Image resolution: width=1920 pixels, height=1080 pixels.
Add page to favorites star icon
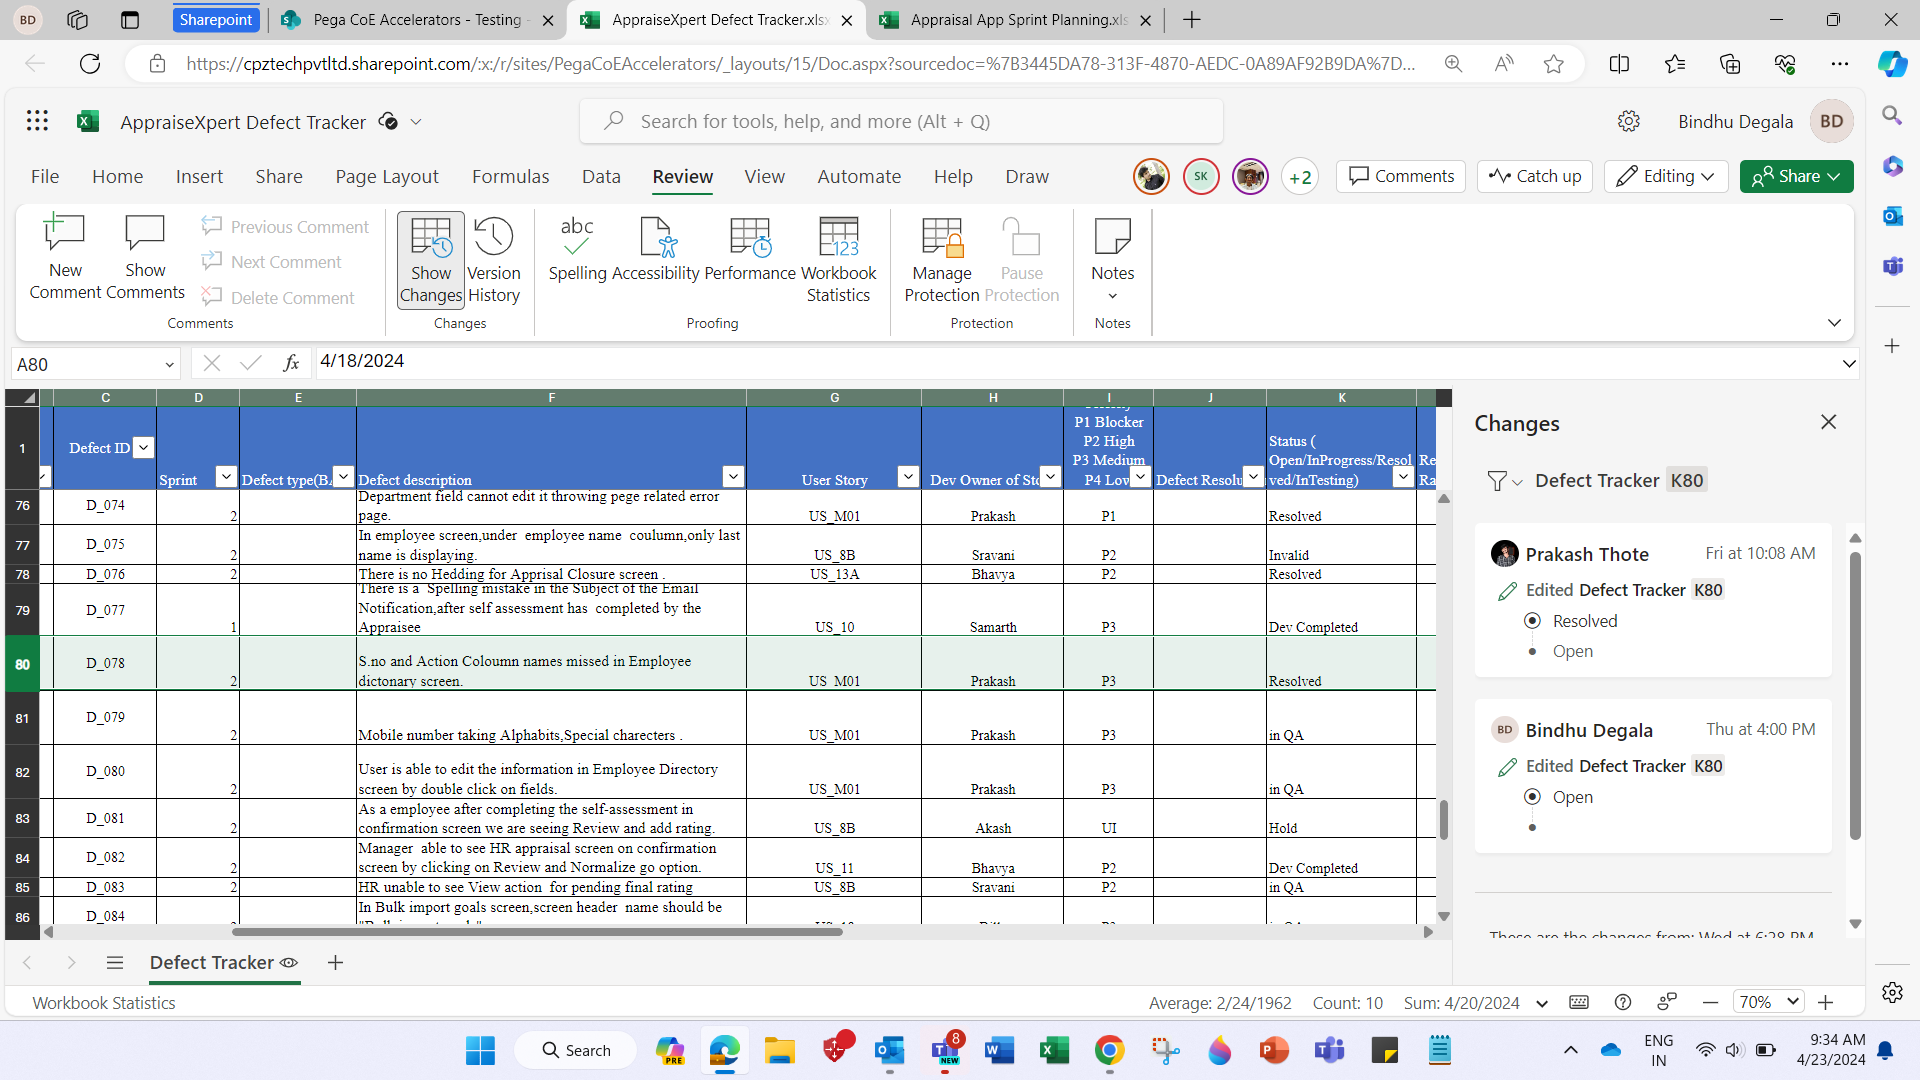[x=1553, y=64]
